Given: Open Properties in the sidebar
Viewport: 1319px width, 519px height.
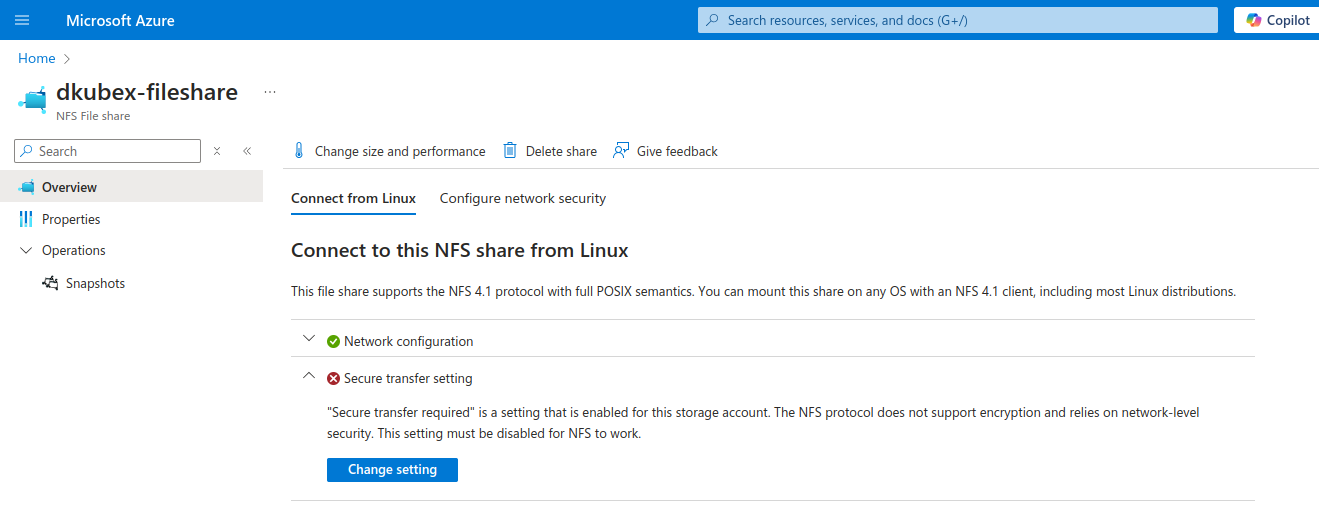Looking at the screenshot, I should 71,219.
